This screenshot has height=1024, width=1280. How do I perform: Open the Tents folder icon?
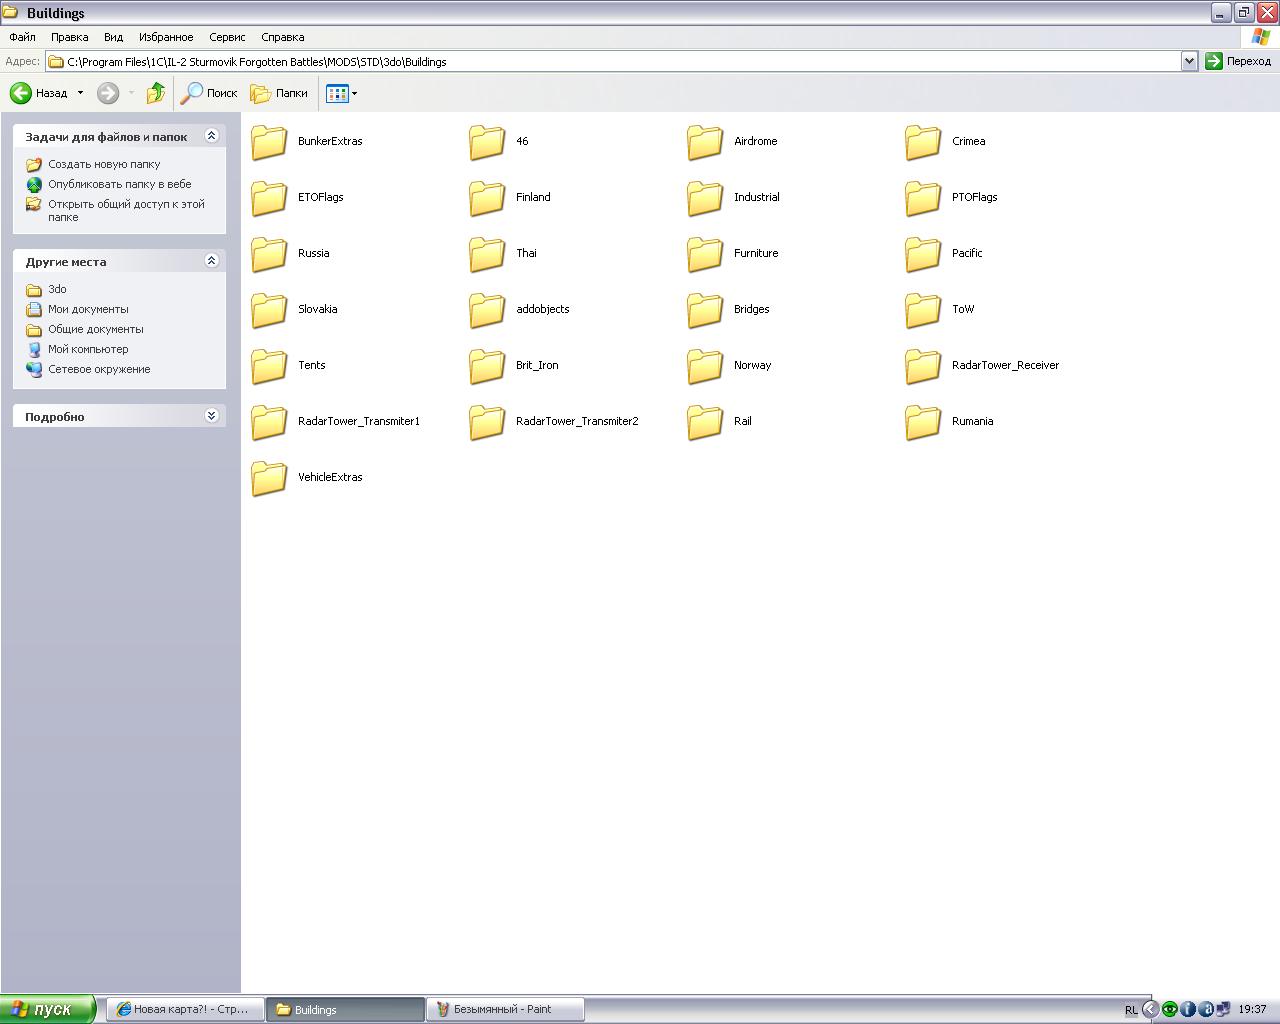269,366
